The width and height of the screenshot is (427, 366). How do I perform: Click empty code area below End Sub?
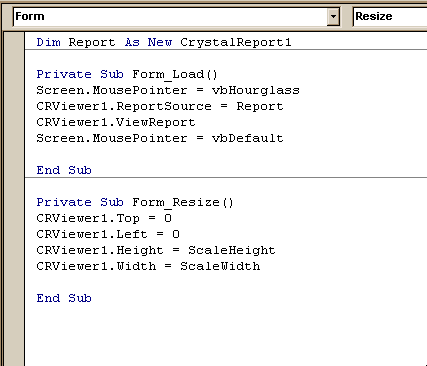tap(226, 335)
